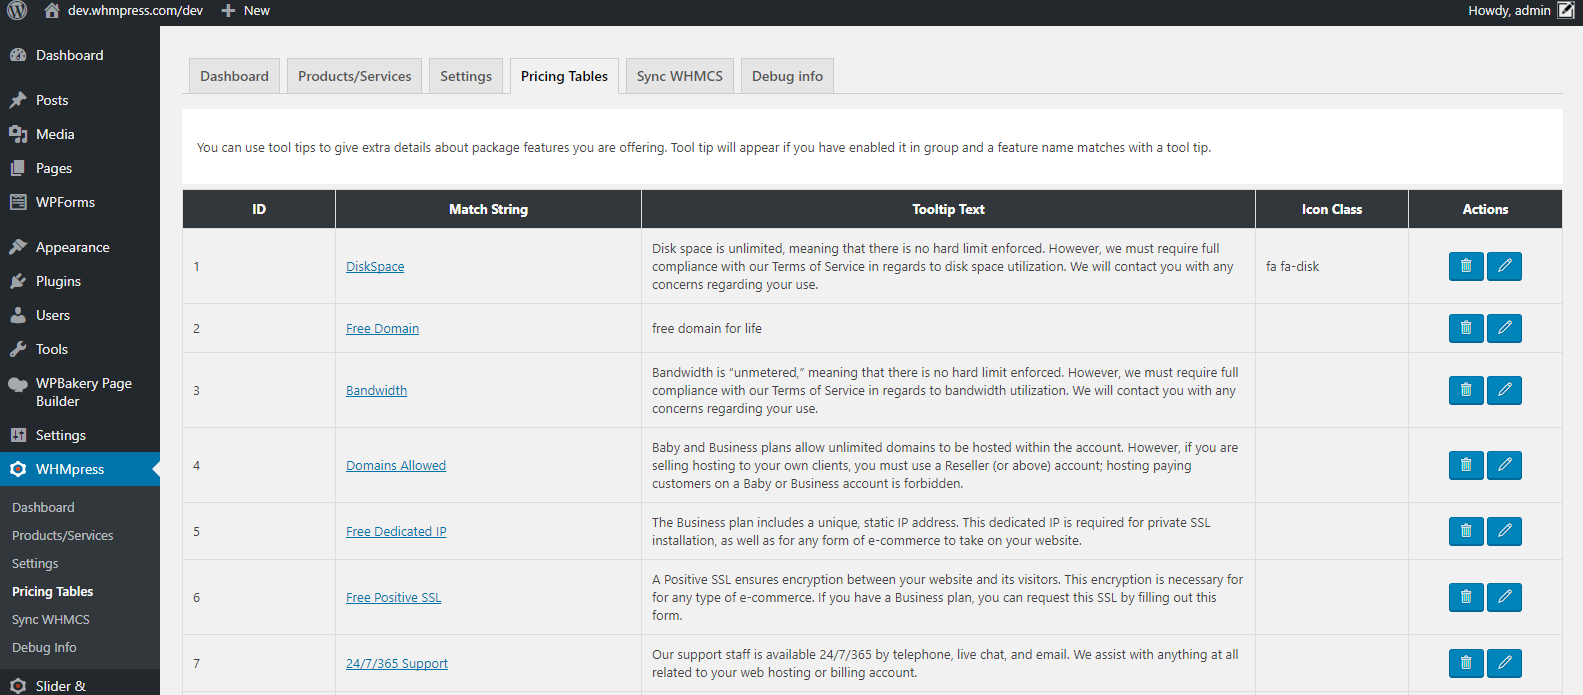
Task: Click the WHMpress gear icon in sidebar
Action: click(18, 469)
